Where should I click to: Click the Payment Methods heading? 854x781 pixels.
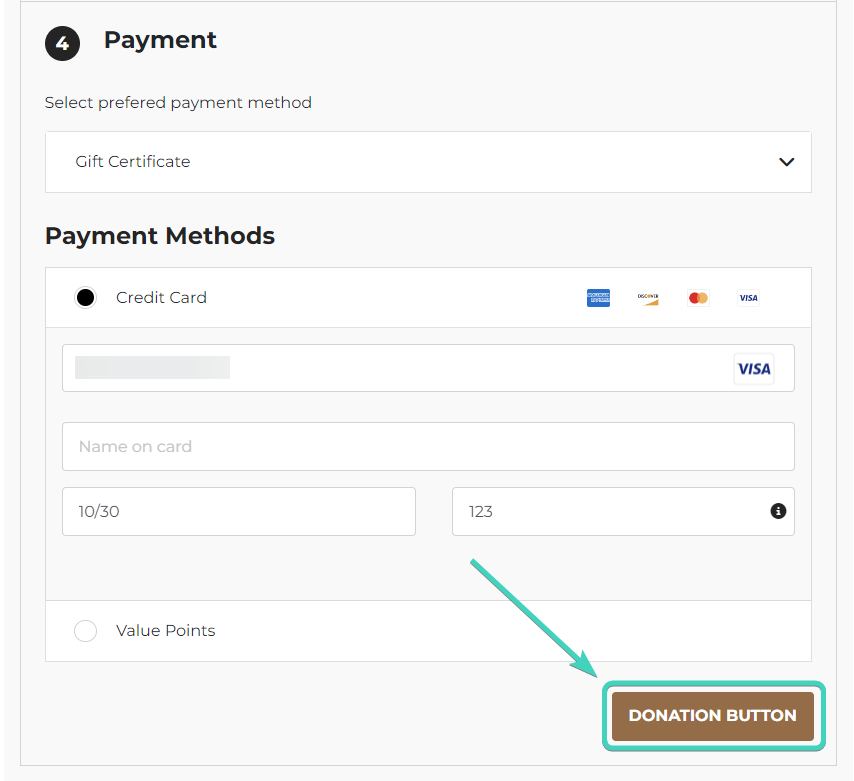pyautogui.click(x=159, y=236)
